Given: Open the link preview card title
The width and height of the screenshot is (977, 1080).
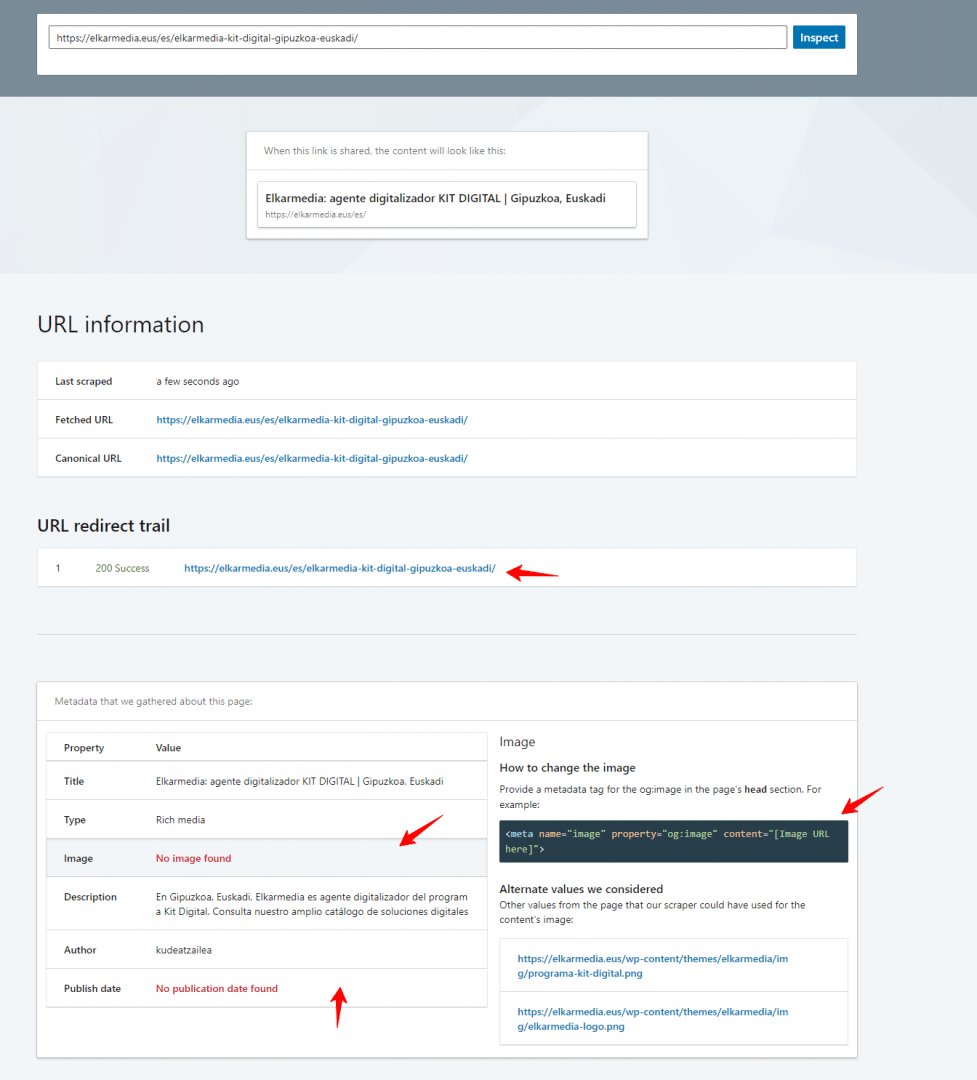Looking at the screenshot, I should click(x=435, y=198).
